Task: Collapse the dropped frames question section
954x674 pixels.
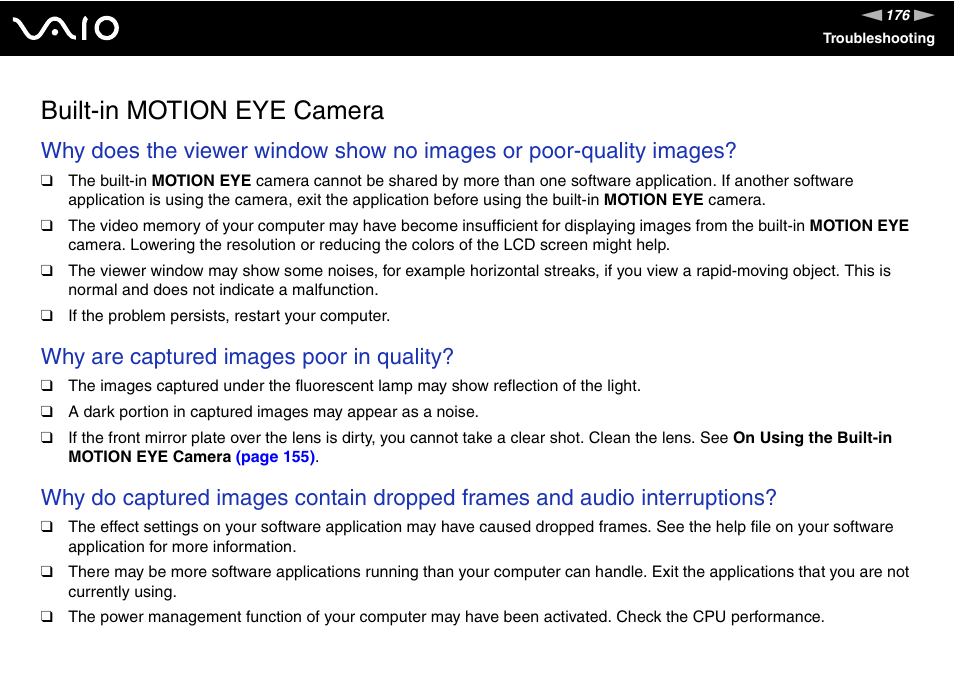Action: point(407,498)
